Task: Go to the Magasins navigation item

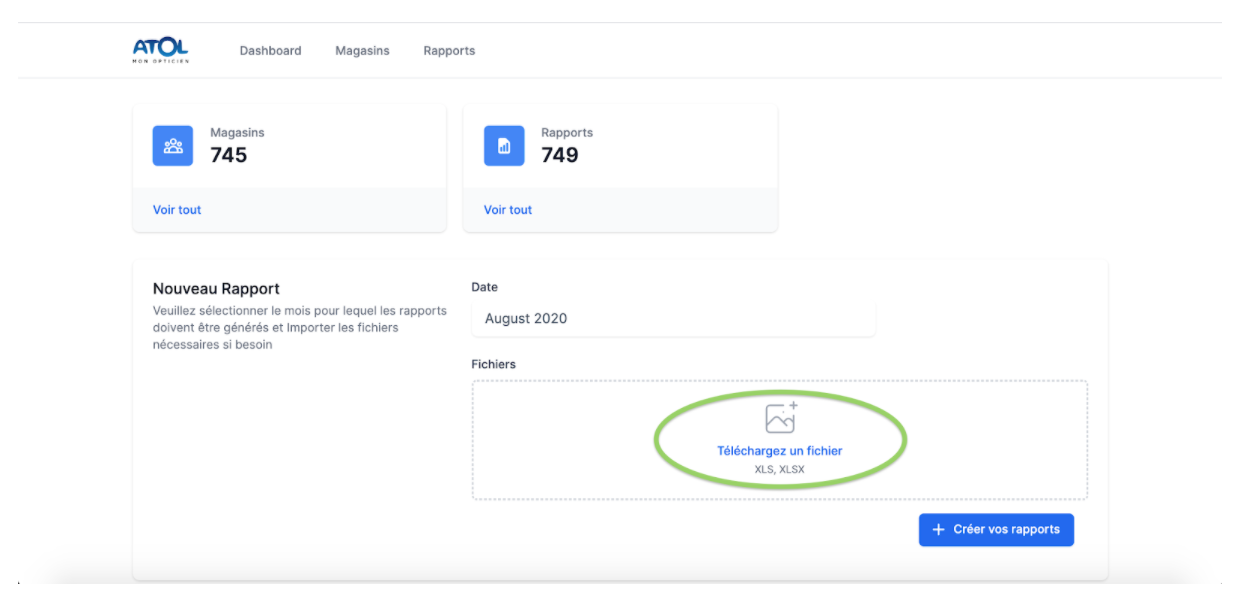Action: coord(362,51)
